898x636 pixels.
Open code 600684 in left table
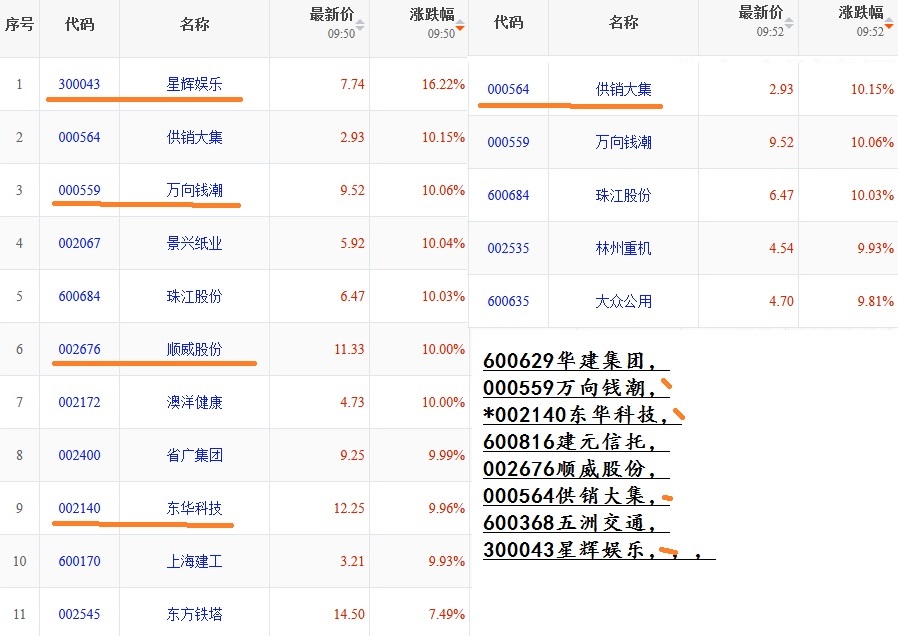pos(79,297)
